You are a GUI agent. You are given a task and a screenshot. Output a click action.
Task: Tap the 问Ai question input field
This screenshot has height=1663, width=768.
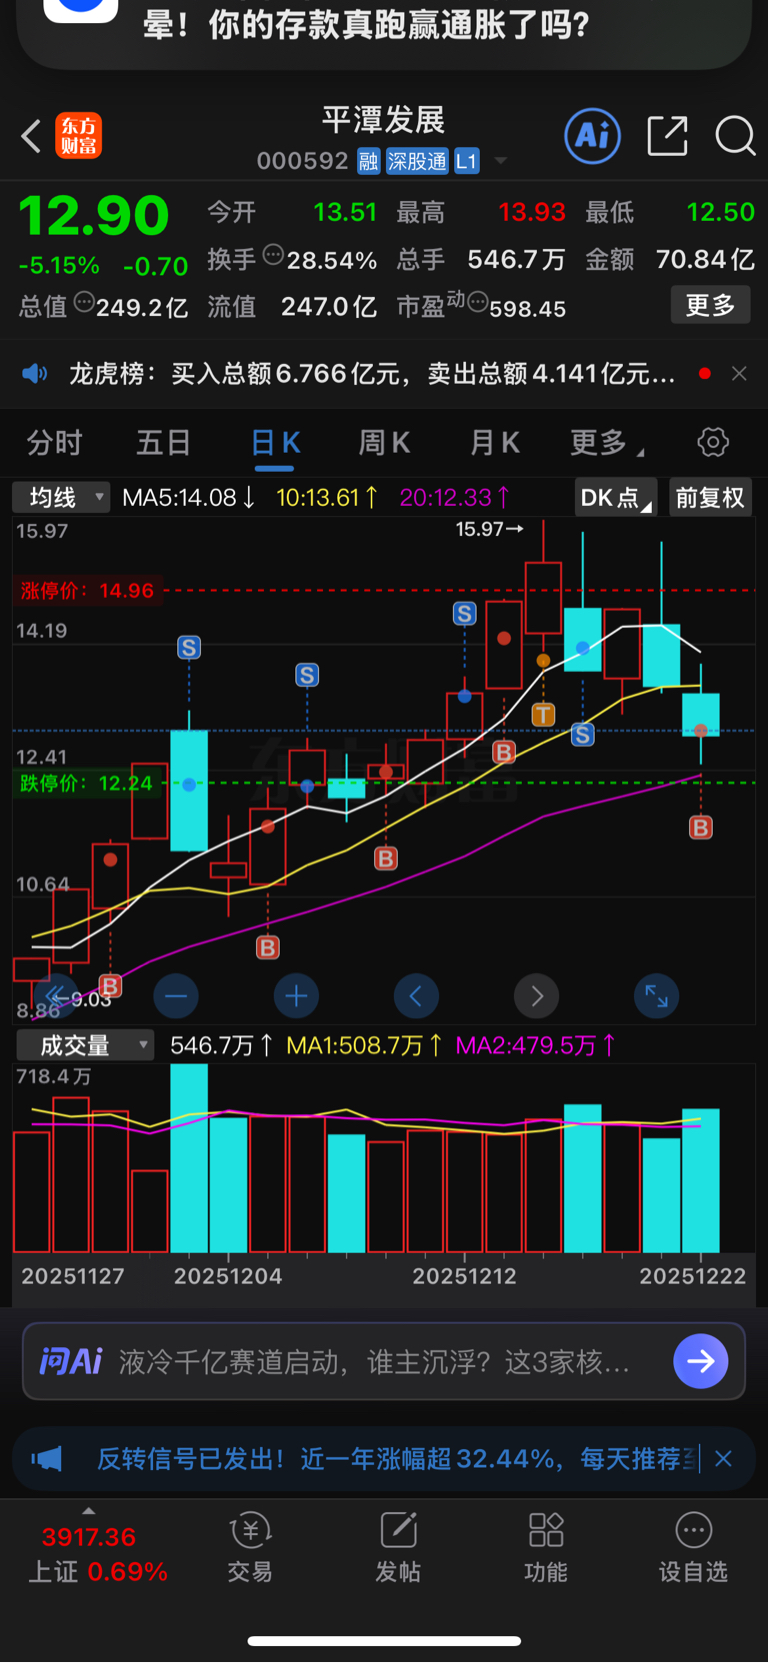point(384,1361)
